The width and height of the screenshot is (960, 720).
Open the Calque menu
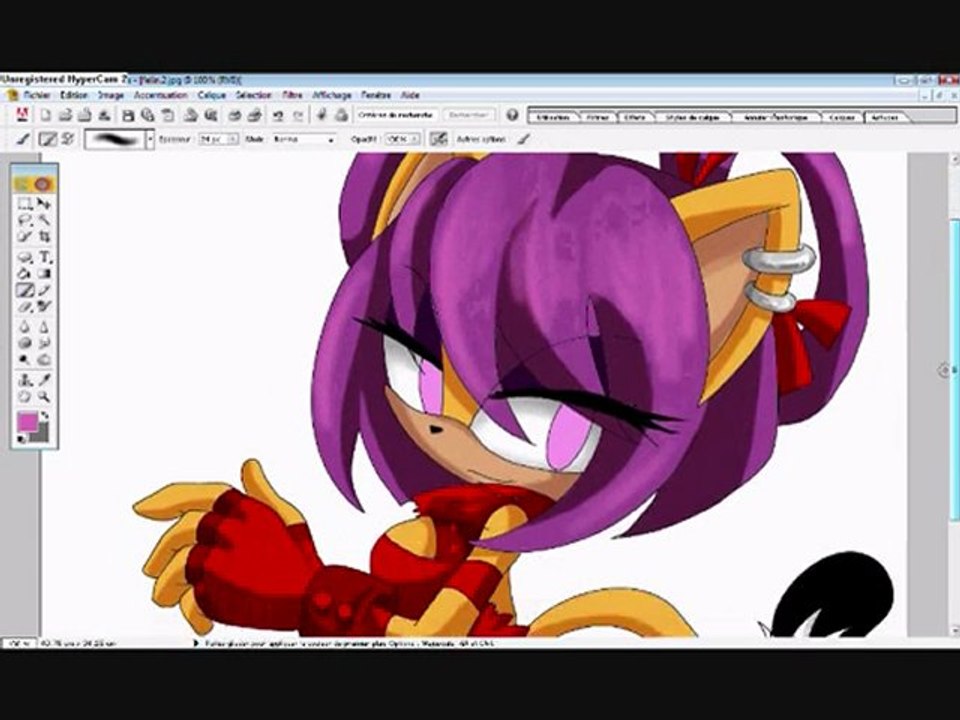tap(212, 95)
